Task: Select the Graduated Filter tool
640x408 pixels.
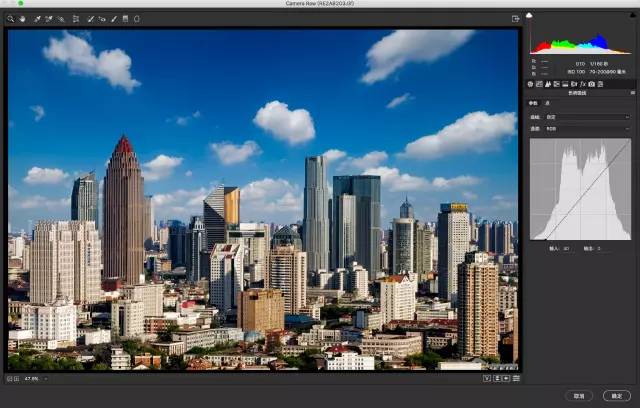Action: click(x=125, y=18)
